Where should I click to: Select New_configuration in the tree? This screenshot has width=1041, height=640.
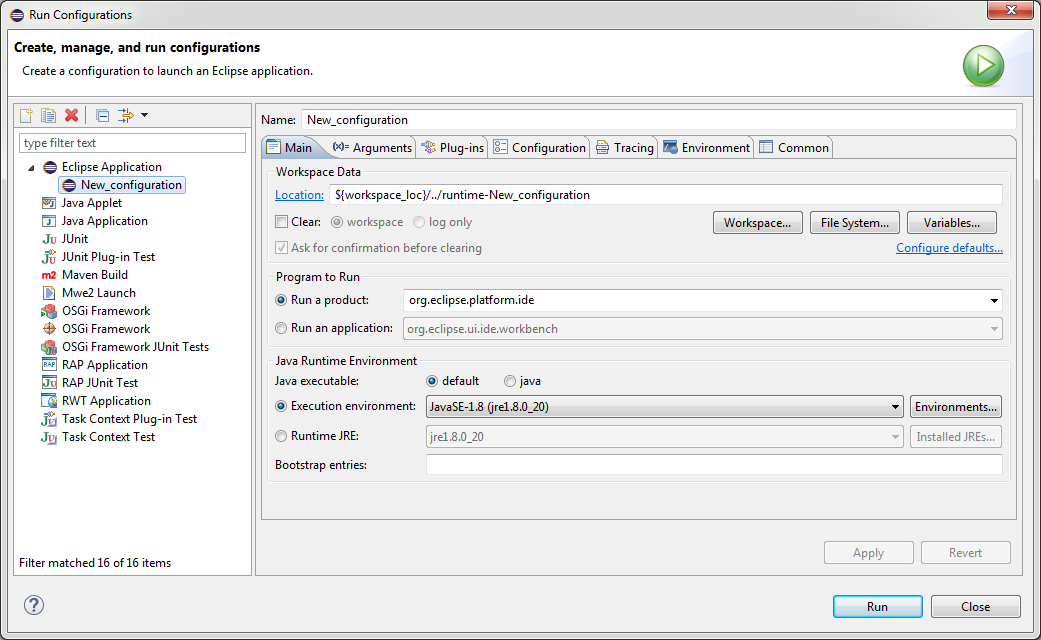(123, 185)
